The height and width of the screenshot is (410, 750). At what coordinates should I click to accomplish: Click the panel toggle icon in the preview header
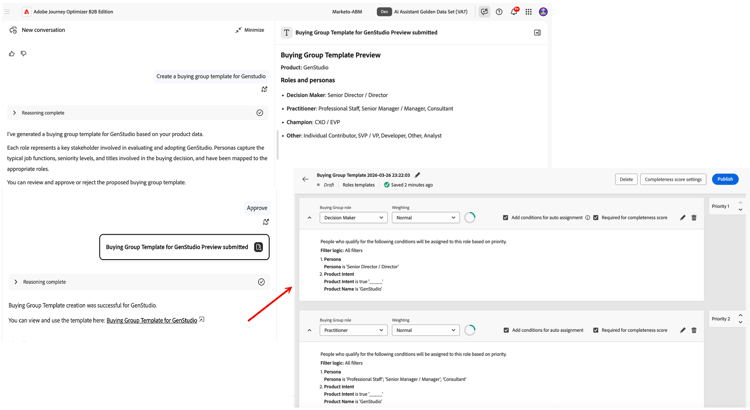tap(537, 33)
